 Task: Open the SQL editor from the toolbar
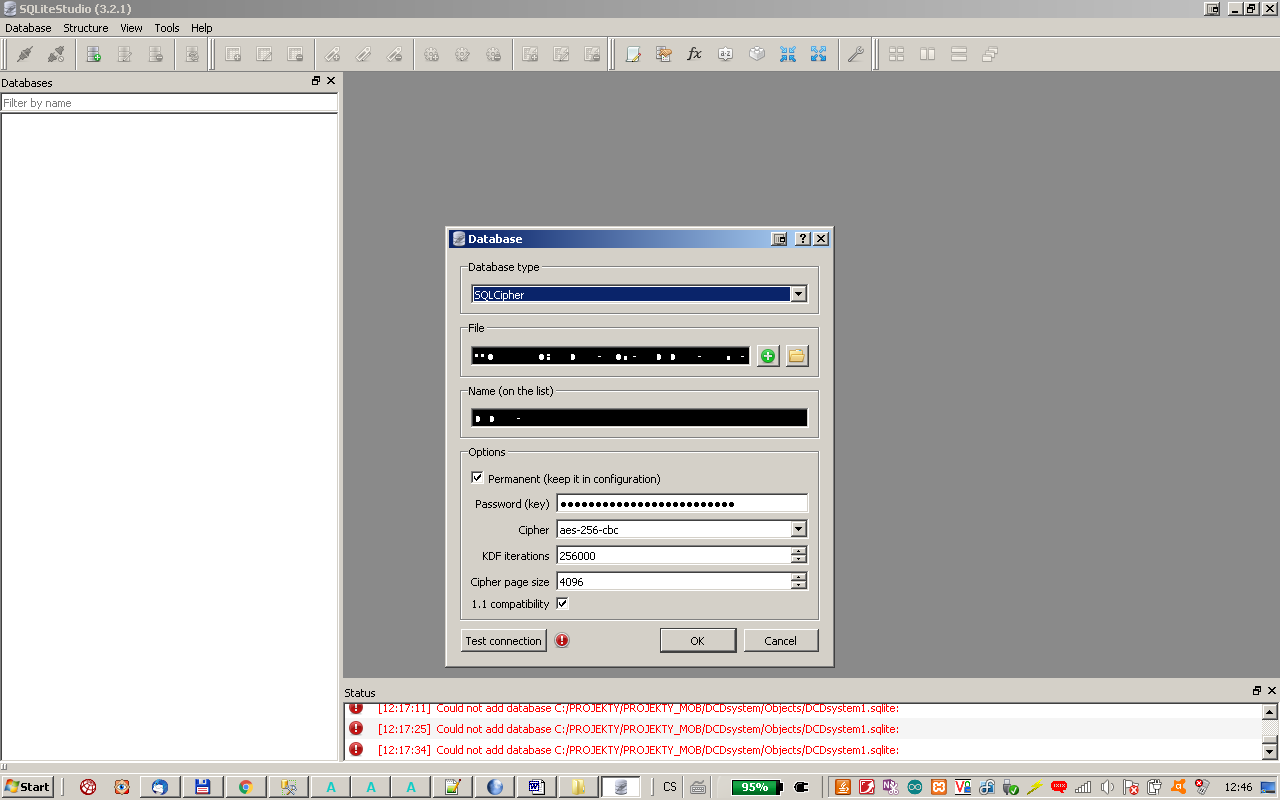pyautogui.click(x=633, y=54)
